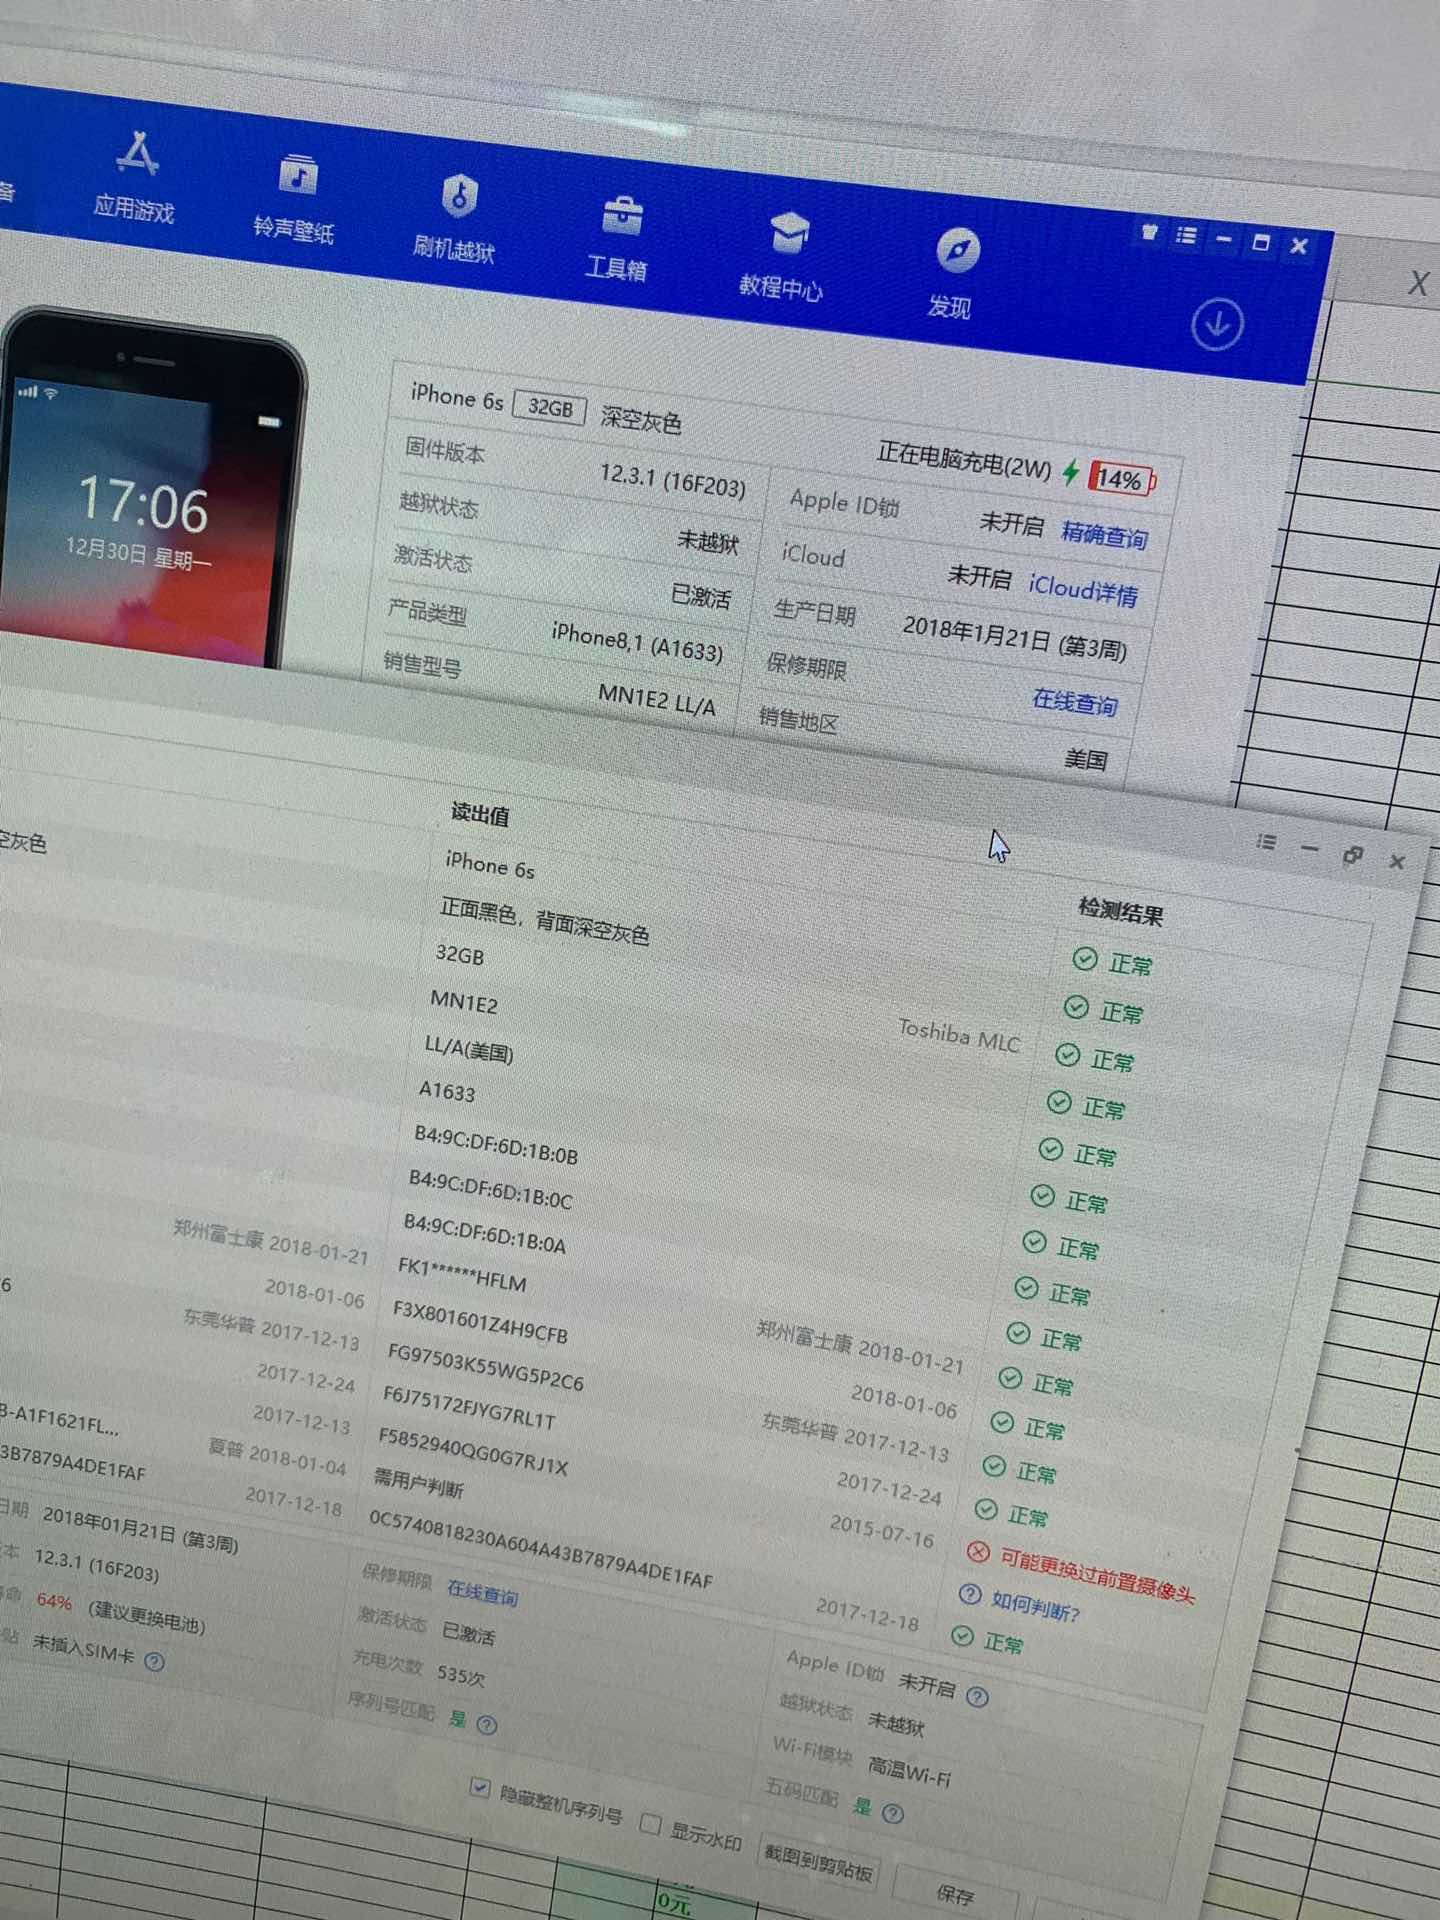Image resolution: width=1440 pixels, height=1920 pixels.
Task: Click the help icon next to 五码匹配
Action: click(893, 1813)
